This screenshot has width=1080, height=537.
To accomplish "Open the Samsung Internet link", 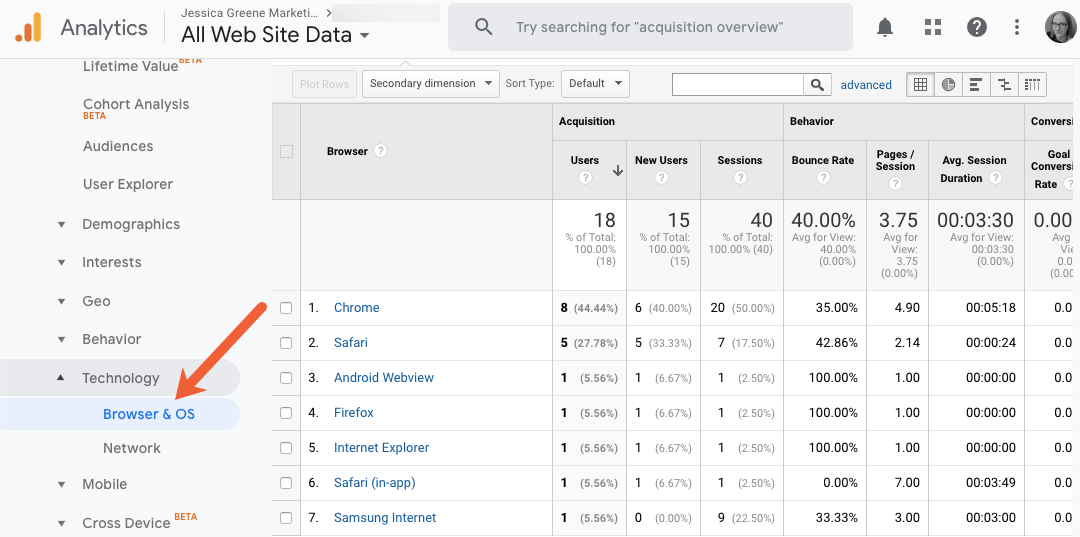I will (385, 518).
